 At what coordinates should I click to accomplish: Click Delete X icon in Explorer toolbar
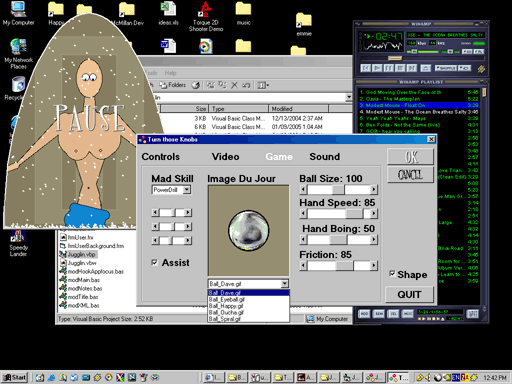(234, 85)
